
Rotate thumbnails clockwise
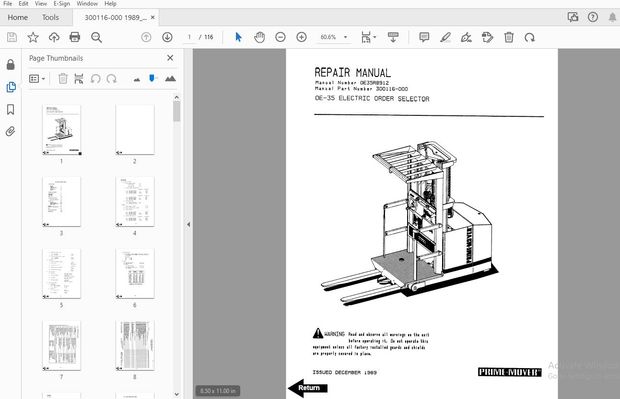click(112, 79)
